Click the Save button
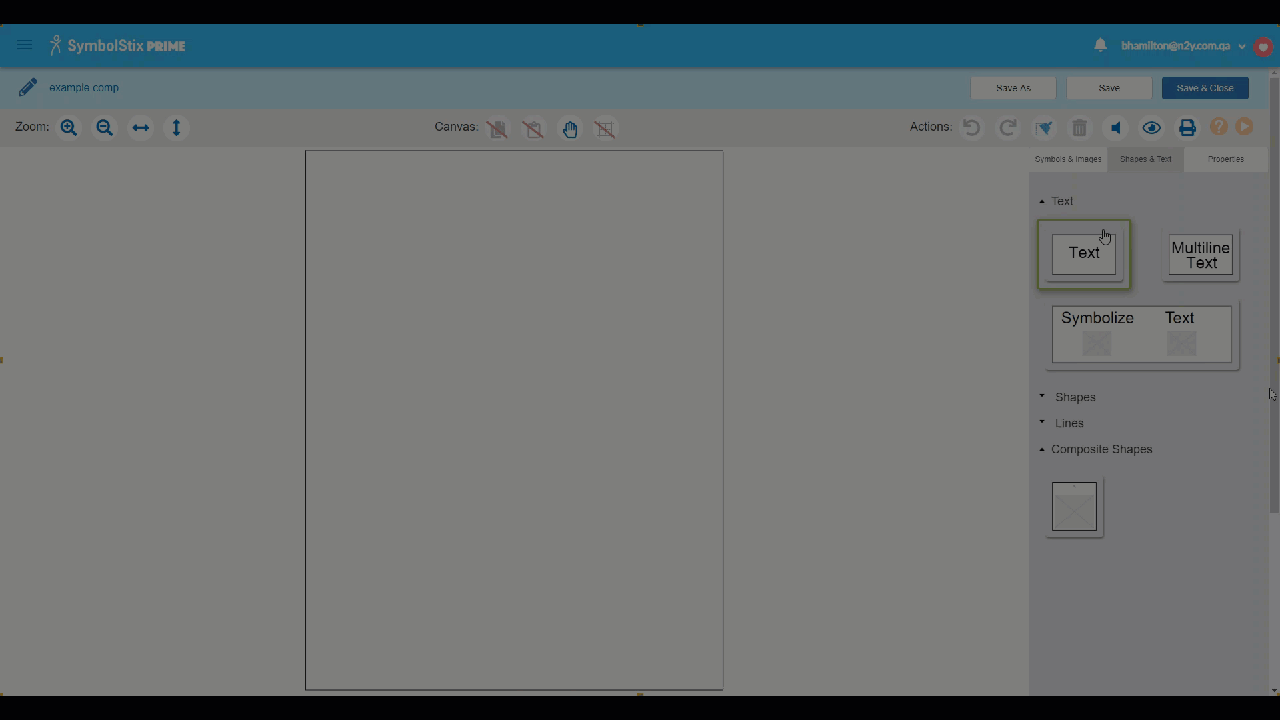This screenshot has height=720, width=1280. coord(1109,88)
